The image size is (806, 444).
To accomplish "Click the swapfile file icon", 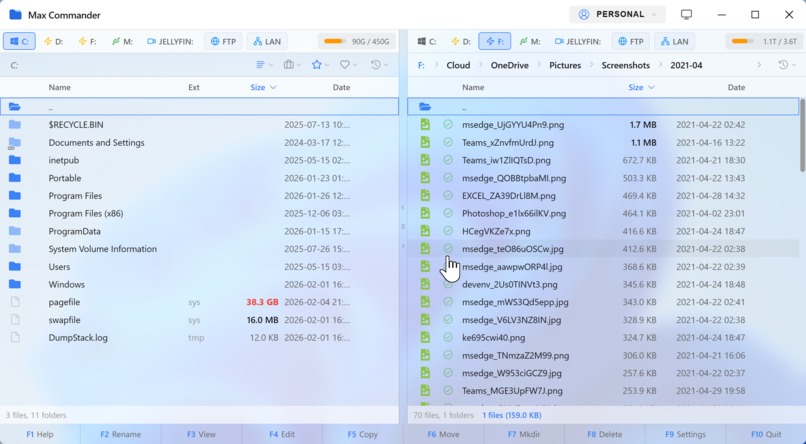I will pos(15,320).
